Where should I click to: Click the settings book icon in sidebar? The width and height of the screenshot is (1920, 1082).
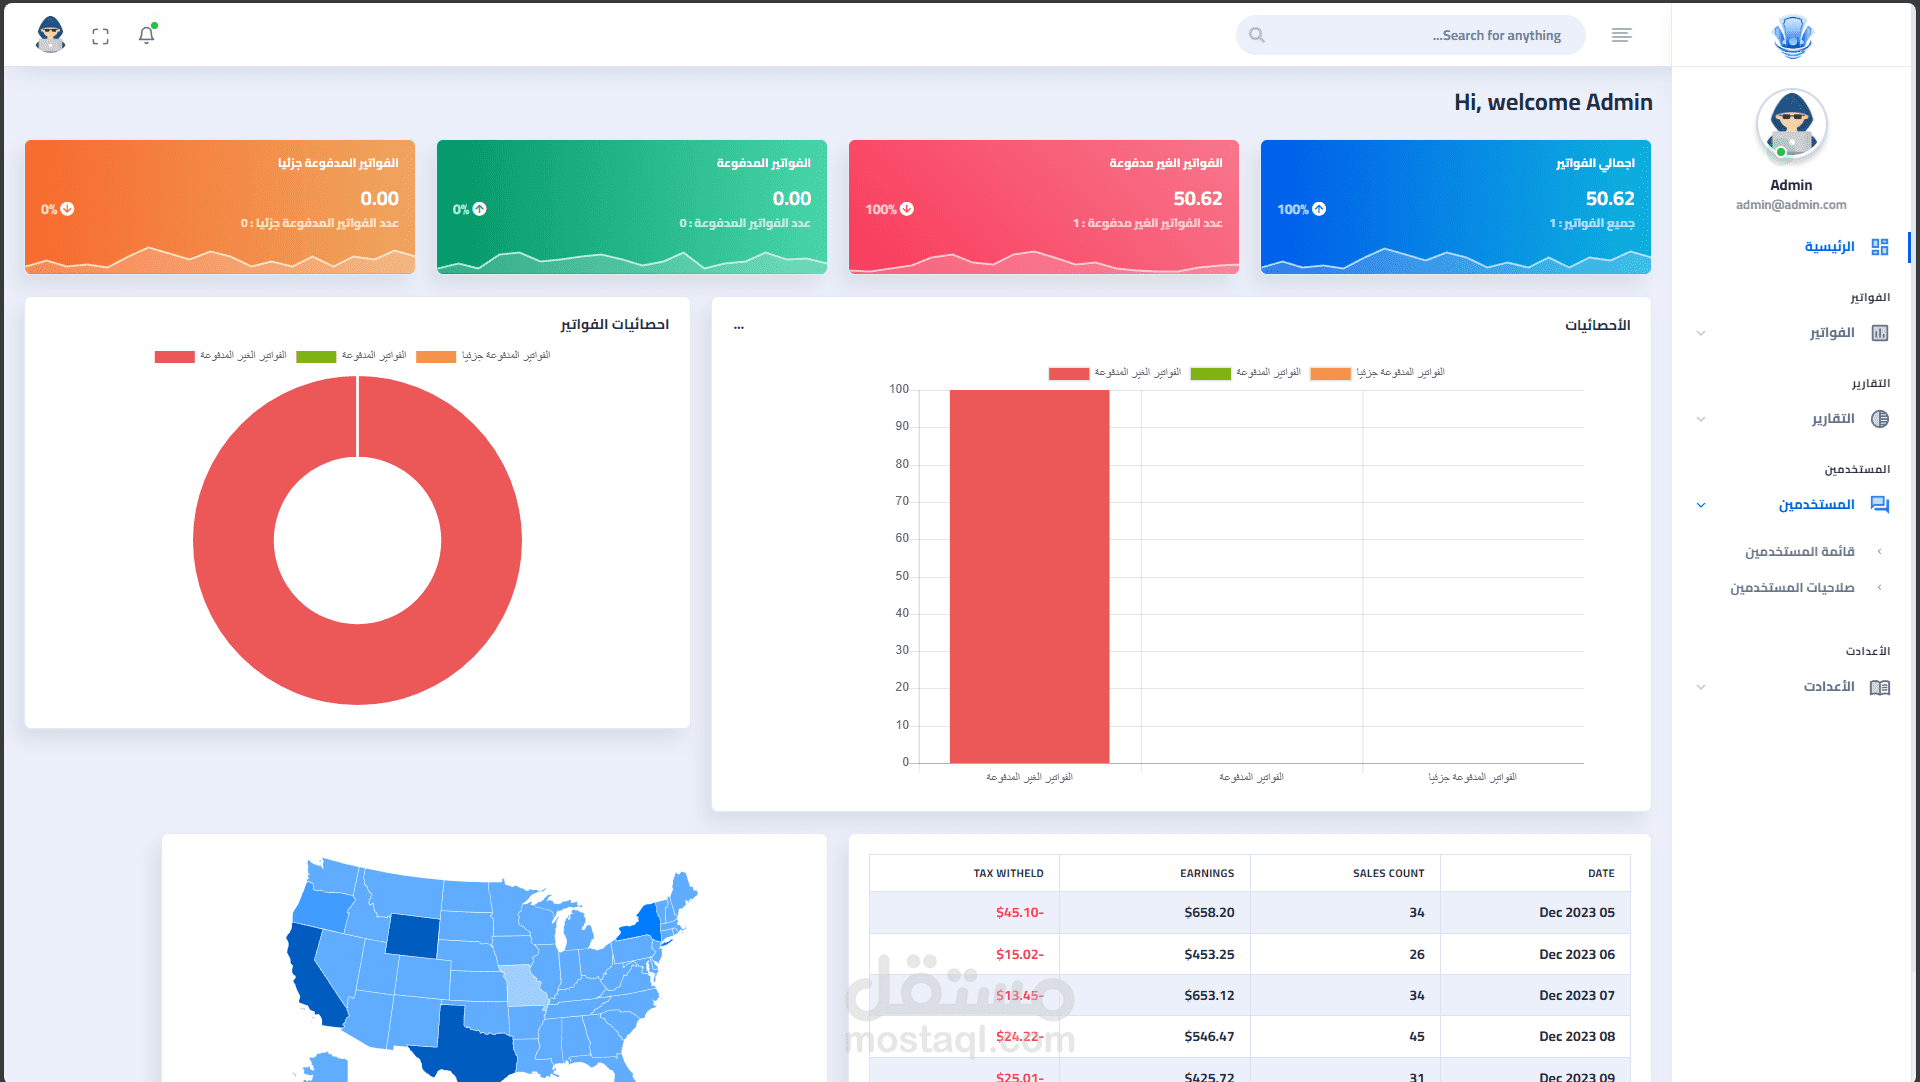[x=1880, y=687]
